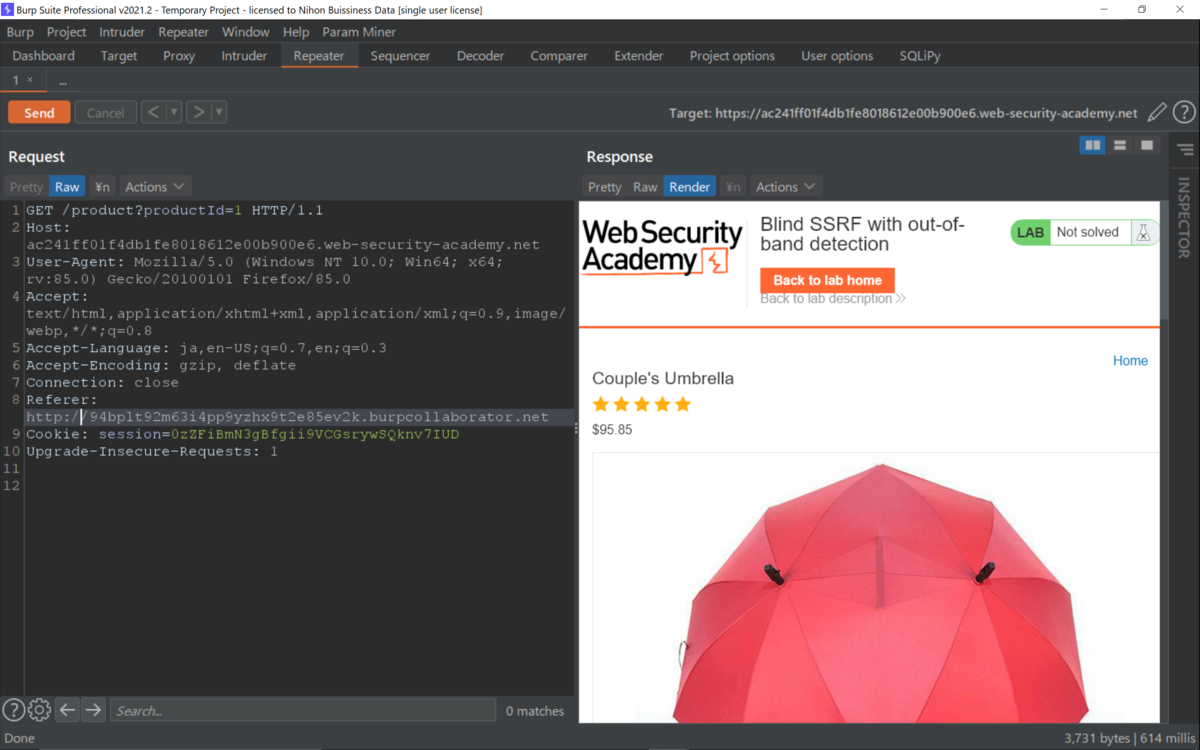The width and height of the screenshot is (1200, 750).
Task: Jump to previous search match arrow
Action: [67, 710]
